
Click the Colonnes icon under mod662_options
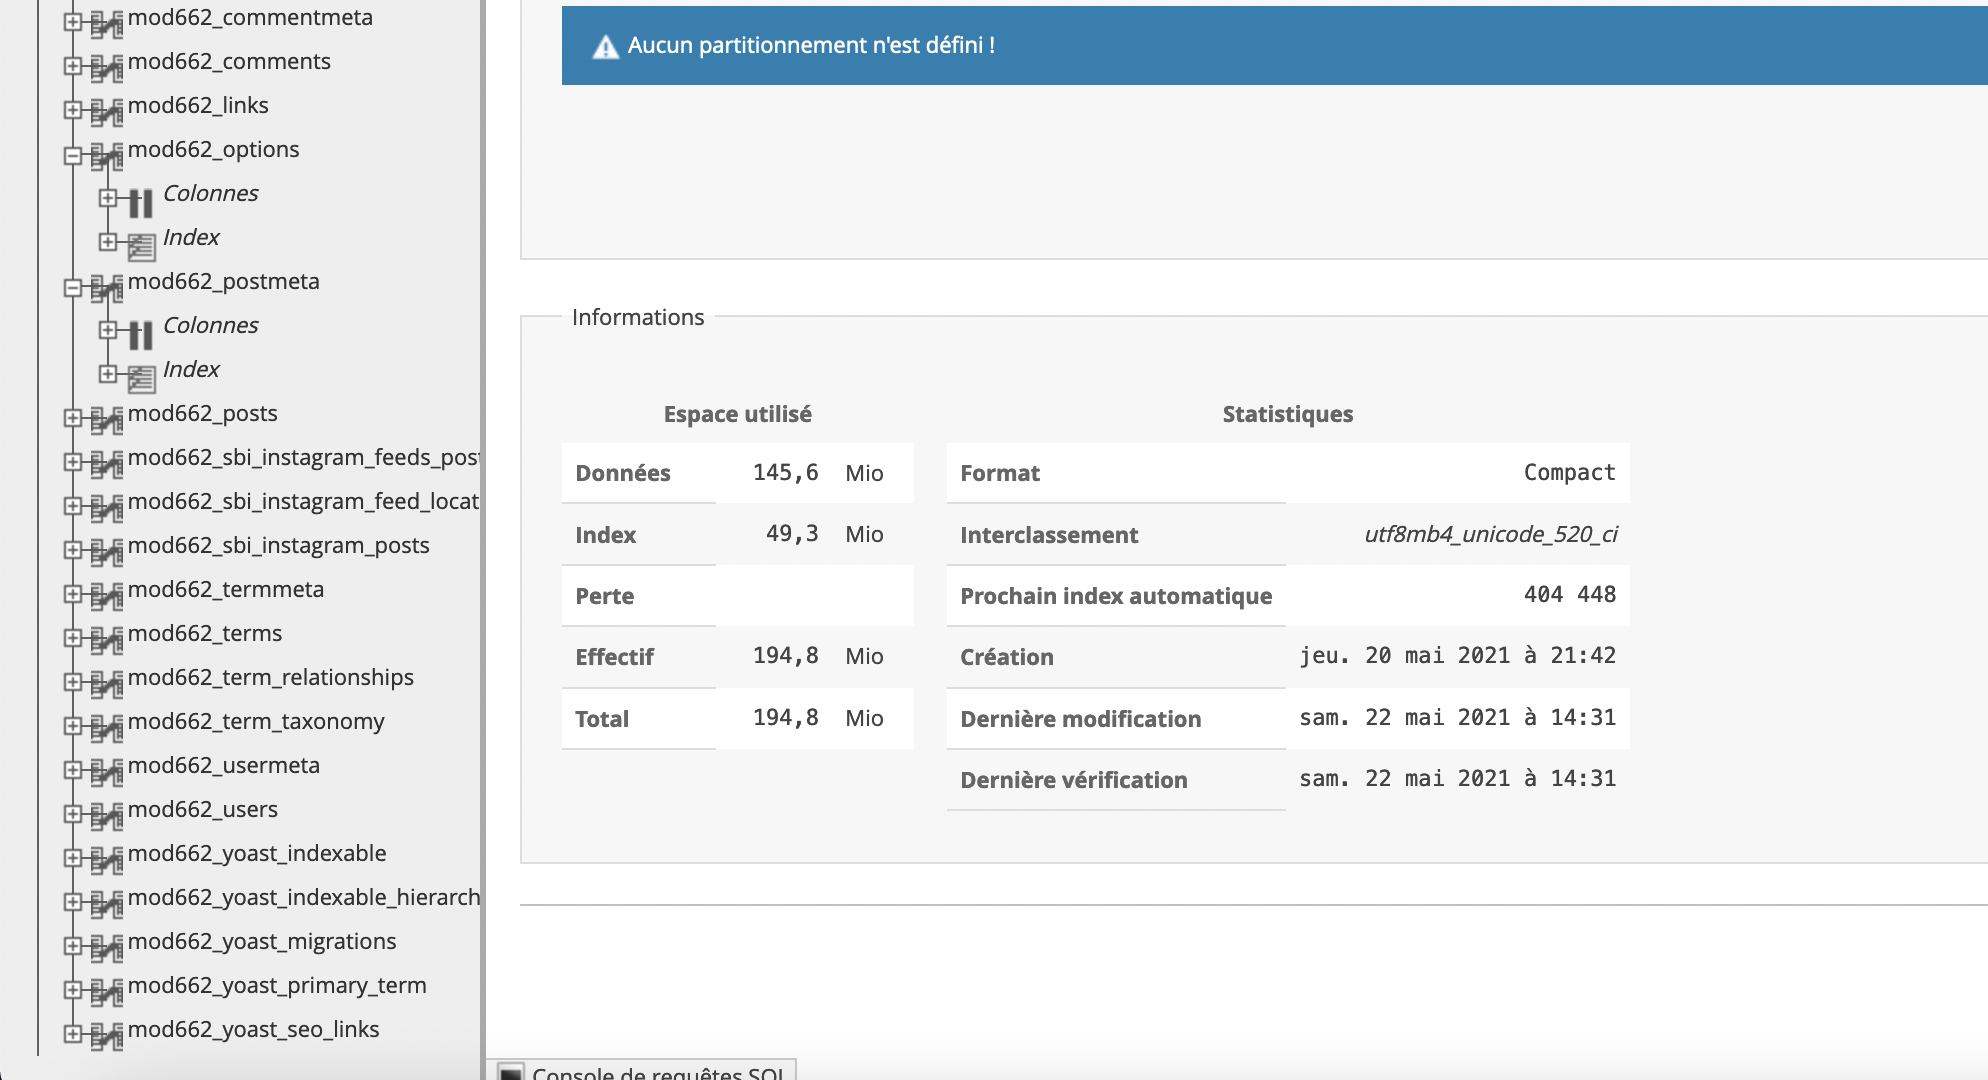[x=141, y=201]
